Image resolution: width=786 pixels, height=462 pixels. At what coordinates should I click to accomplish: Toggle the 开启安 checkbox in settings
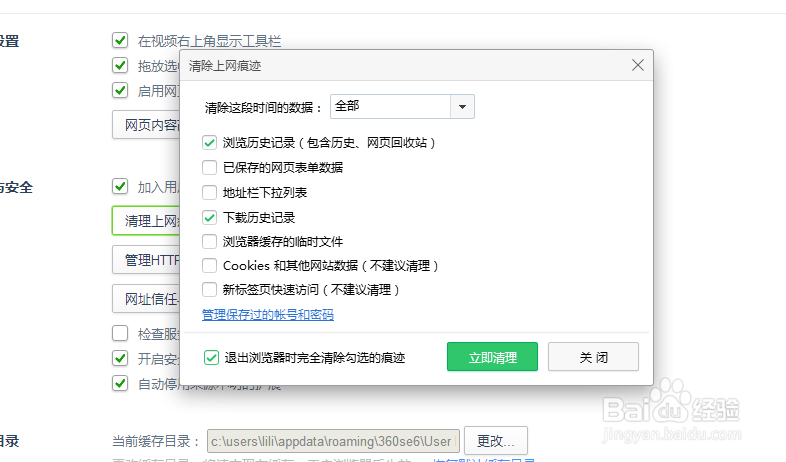(120, 358)
